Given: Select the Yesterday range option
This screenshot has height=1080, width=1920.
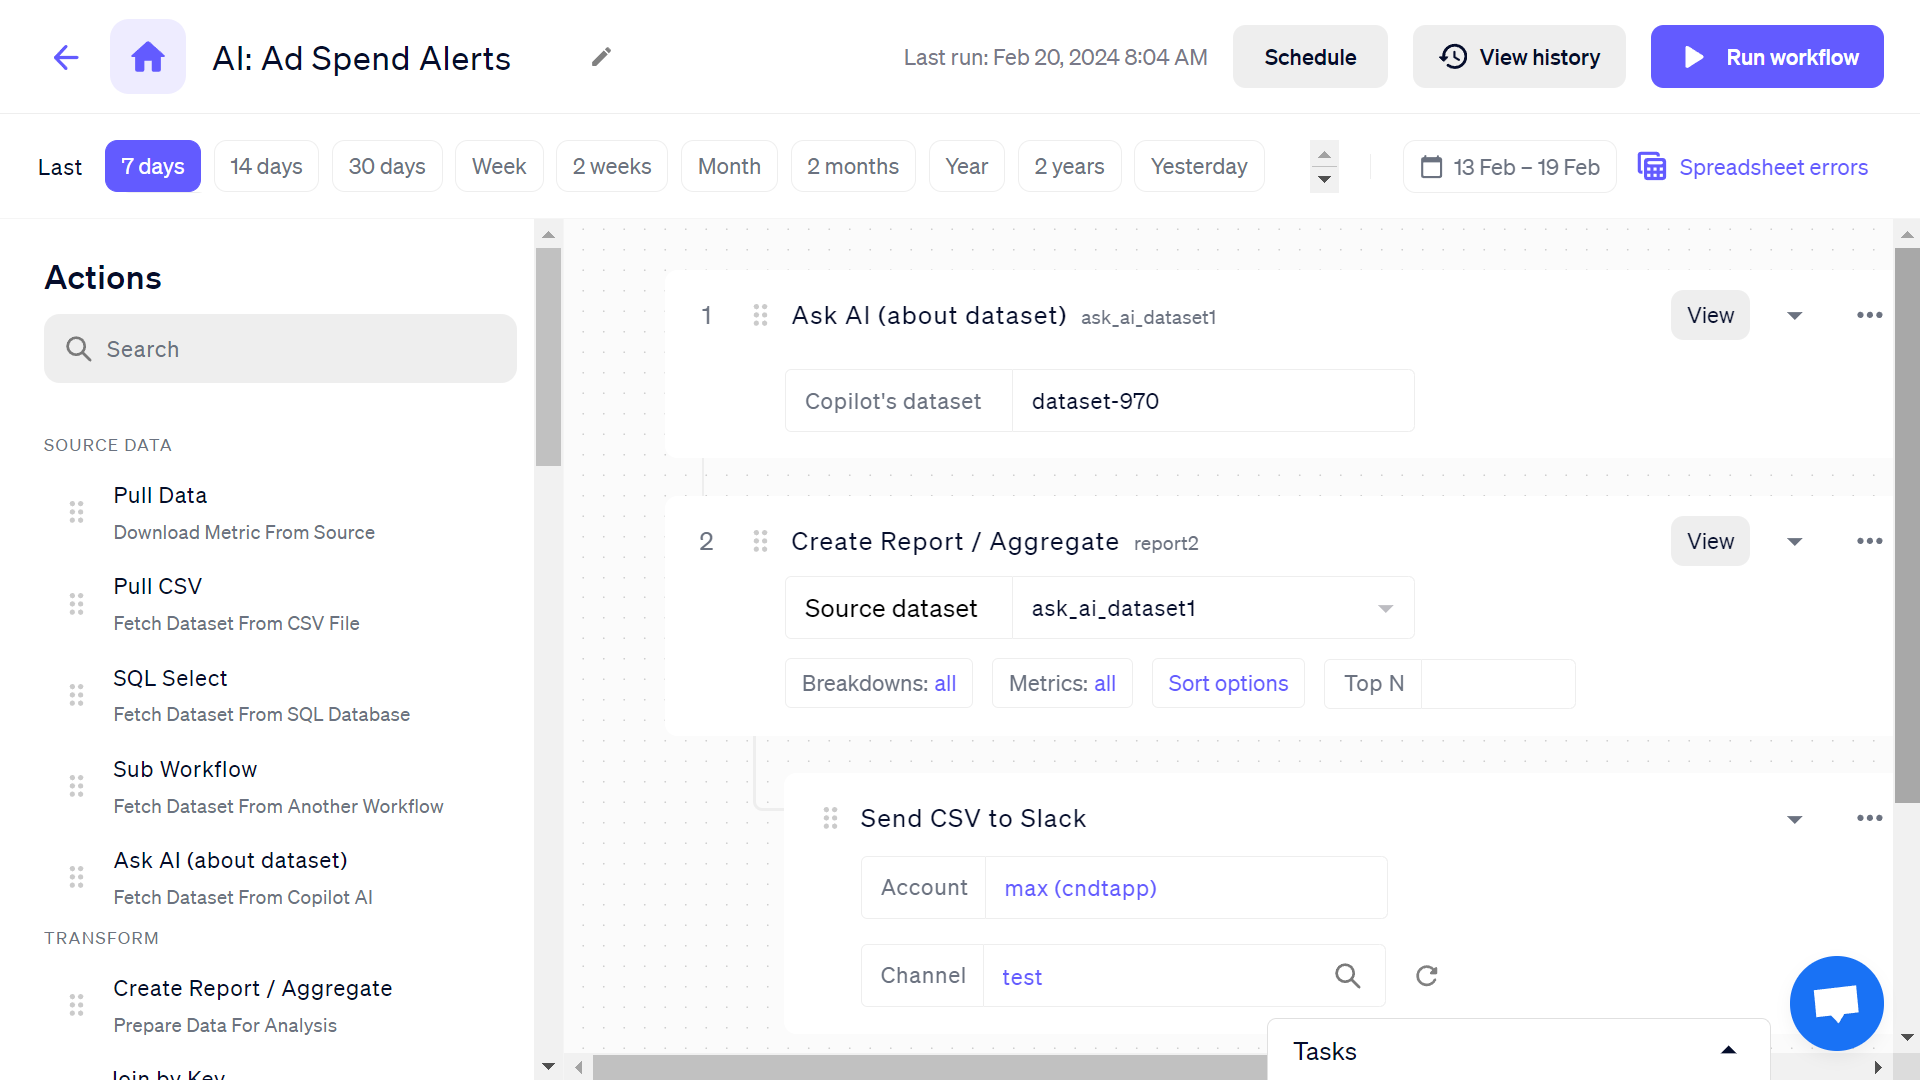Looking at the screenshot, I should [1198, 166].
